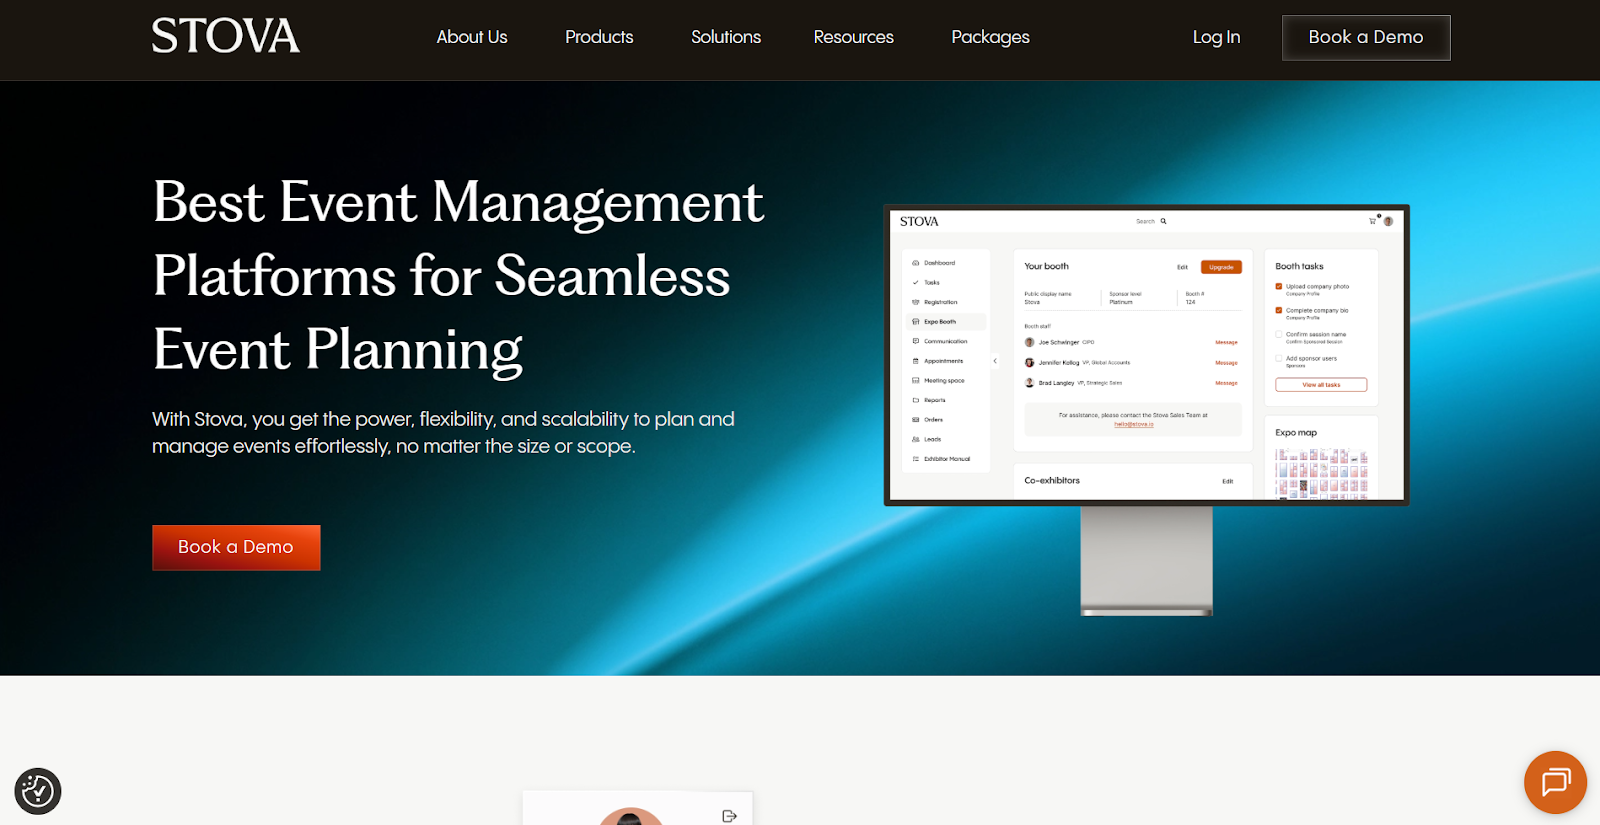Image resolution: width=1600 pixels, height=825 pixels.
Task: Click the STOVA logo in the header
Action: 225,36
